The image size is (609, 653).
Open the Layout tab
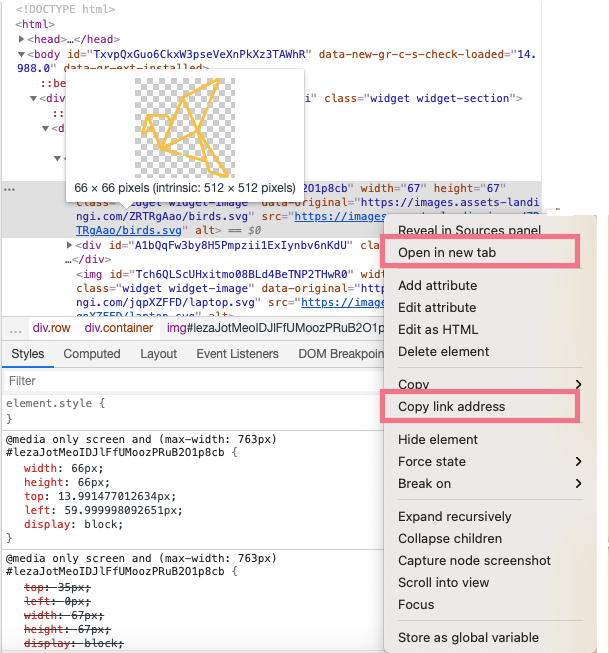(158, 354)
